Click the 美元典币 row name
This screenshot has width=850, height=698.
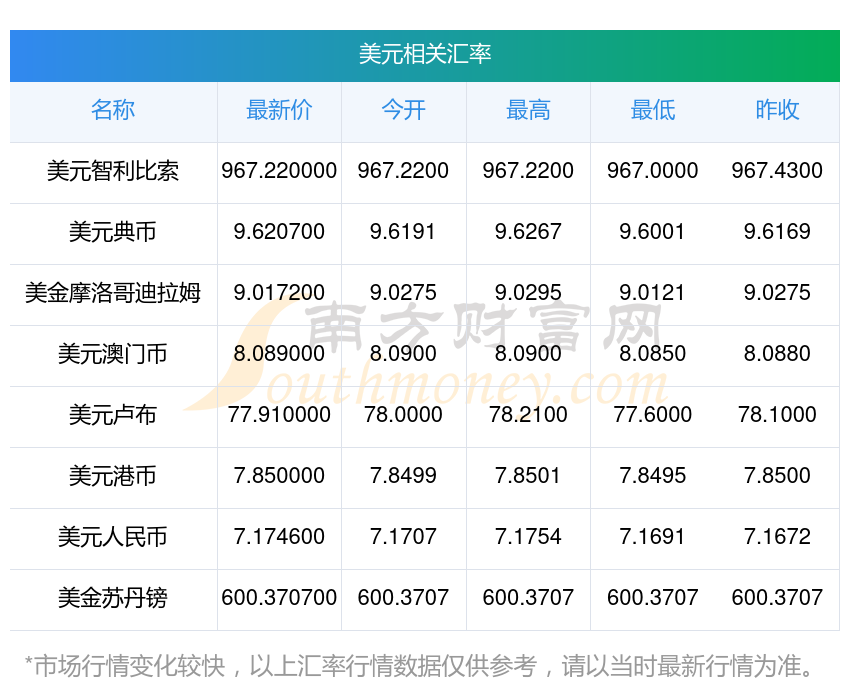point(113,232)
